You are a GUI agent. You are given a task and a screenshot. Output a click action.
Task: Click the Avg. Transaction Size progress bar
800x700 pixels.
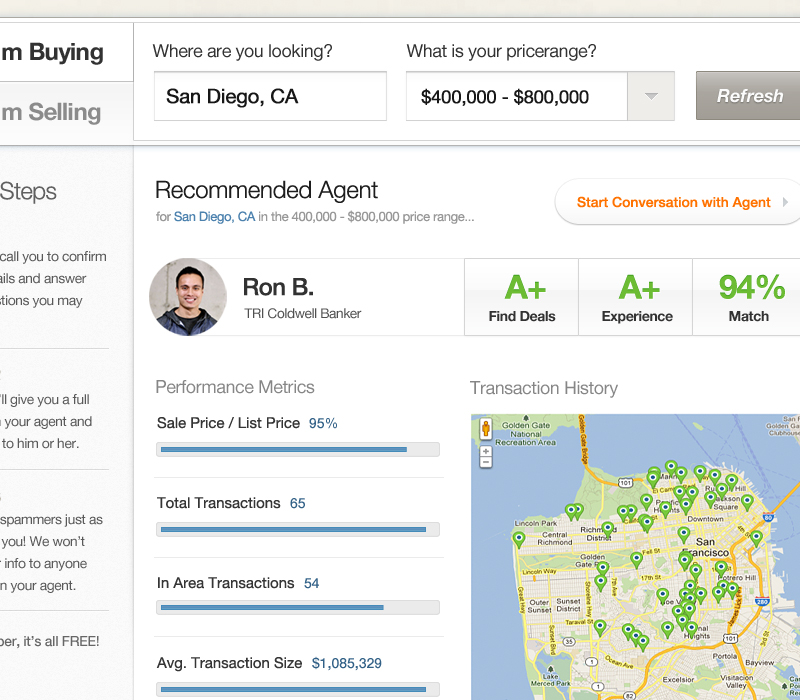[x=298, y=689]
